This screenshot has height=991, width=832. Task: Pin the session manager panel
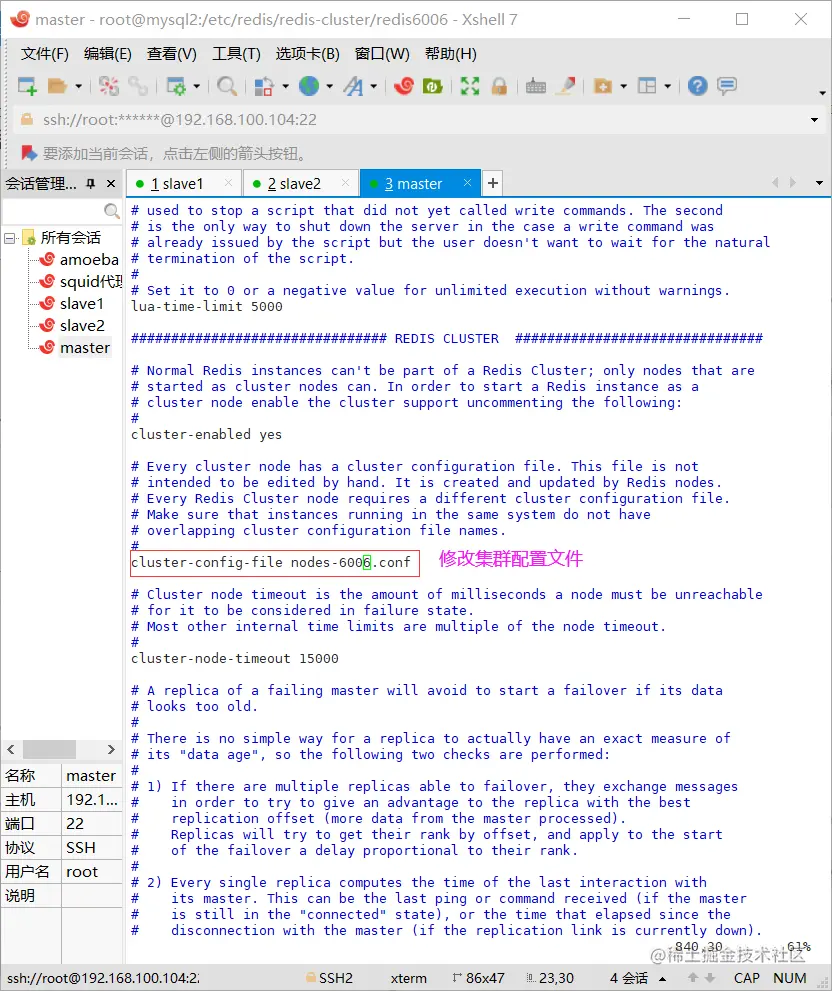[x=91, y=184]
